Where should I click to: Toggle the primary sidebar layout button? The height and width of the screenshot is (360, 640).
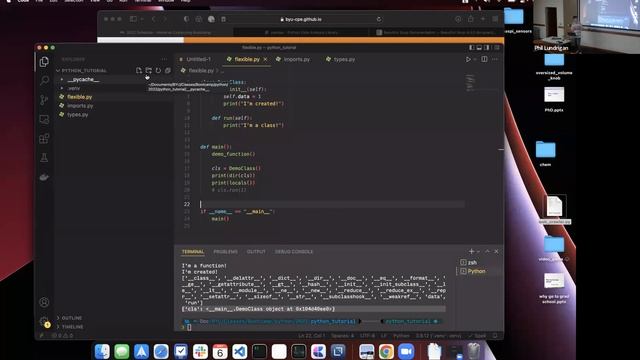tap(471, 48)
